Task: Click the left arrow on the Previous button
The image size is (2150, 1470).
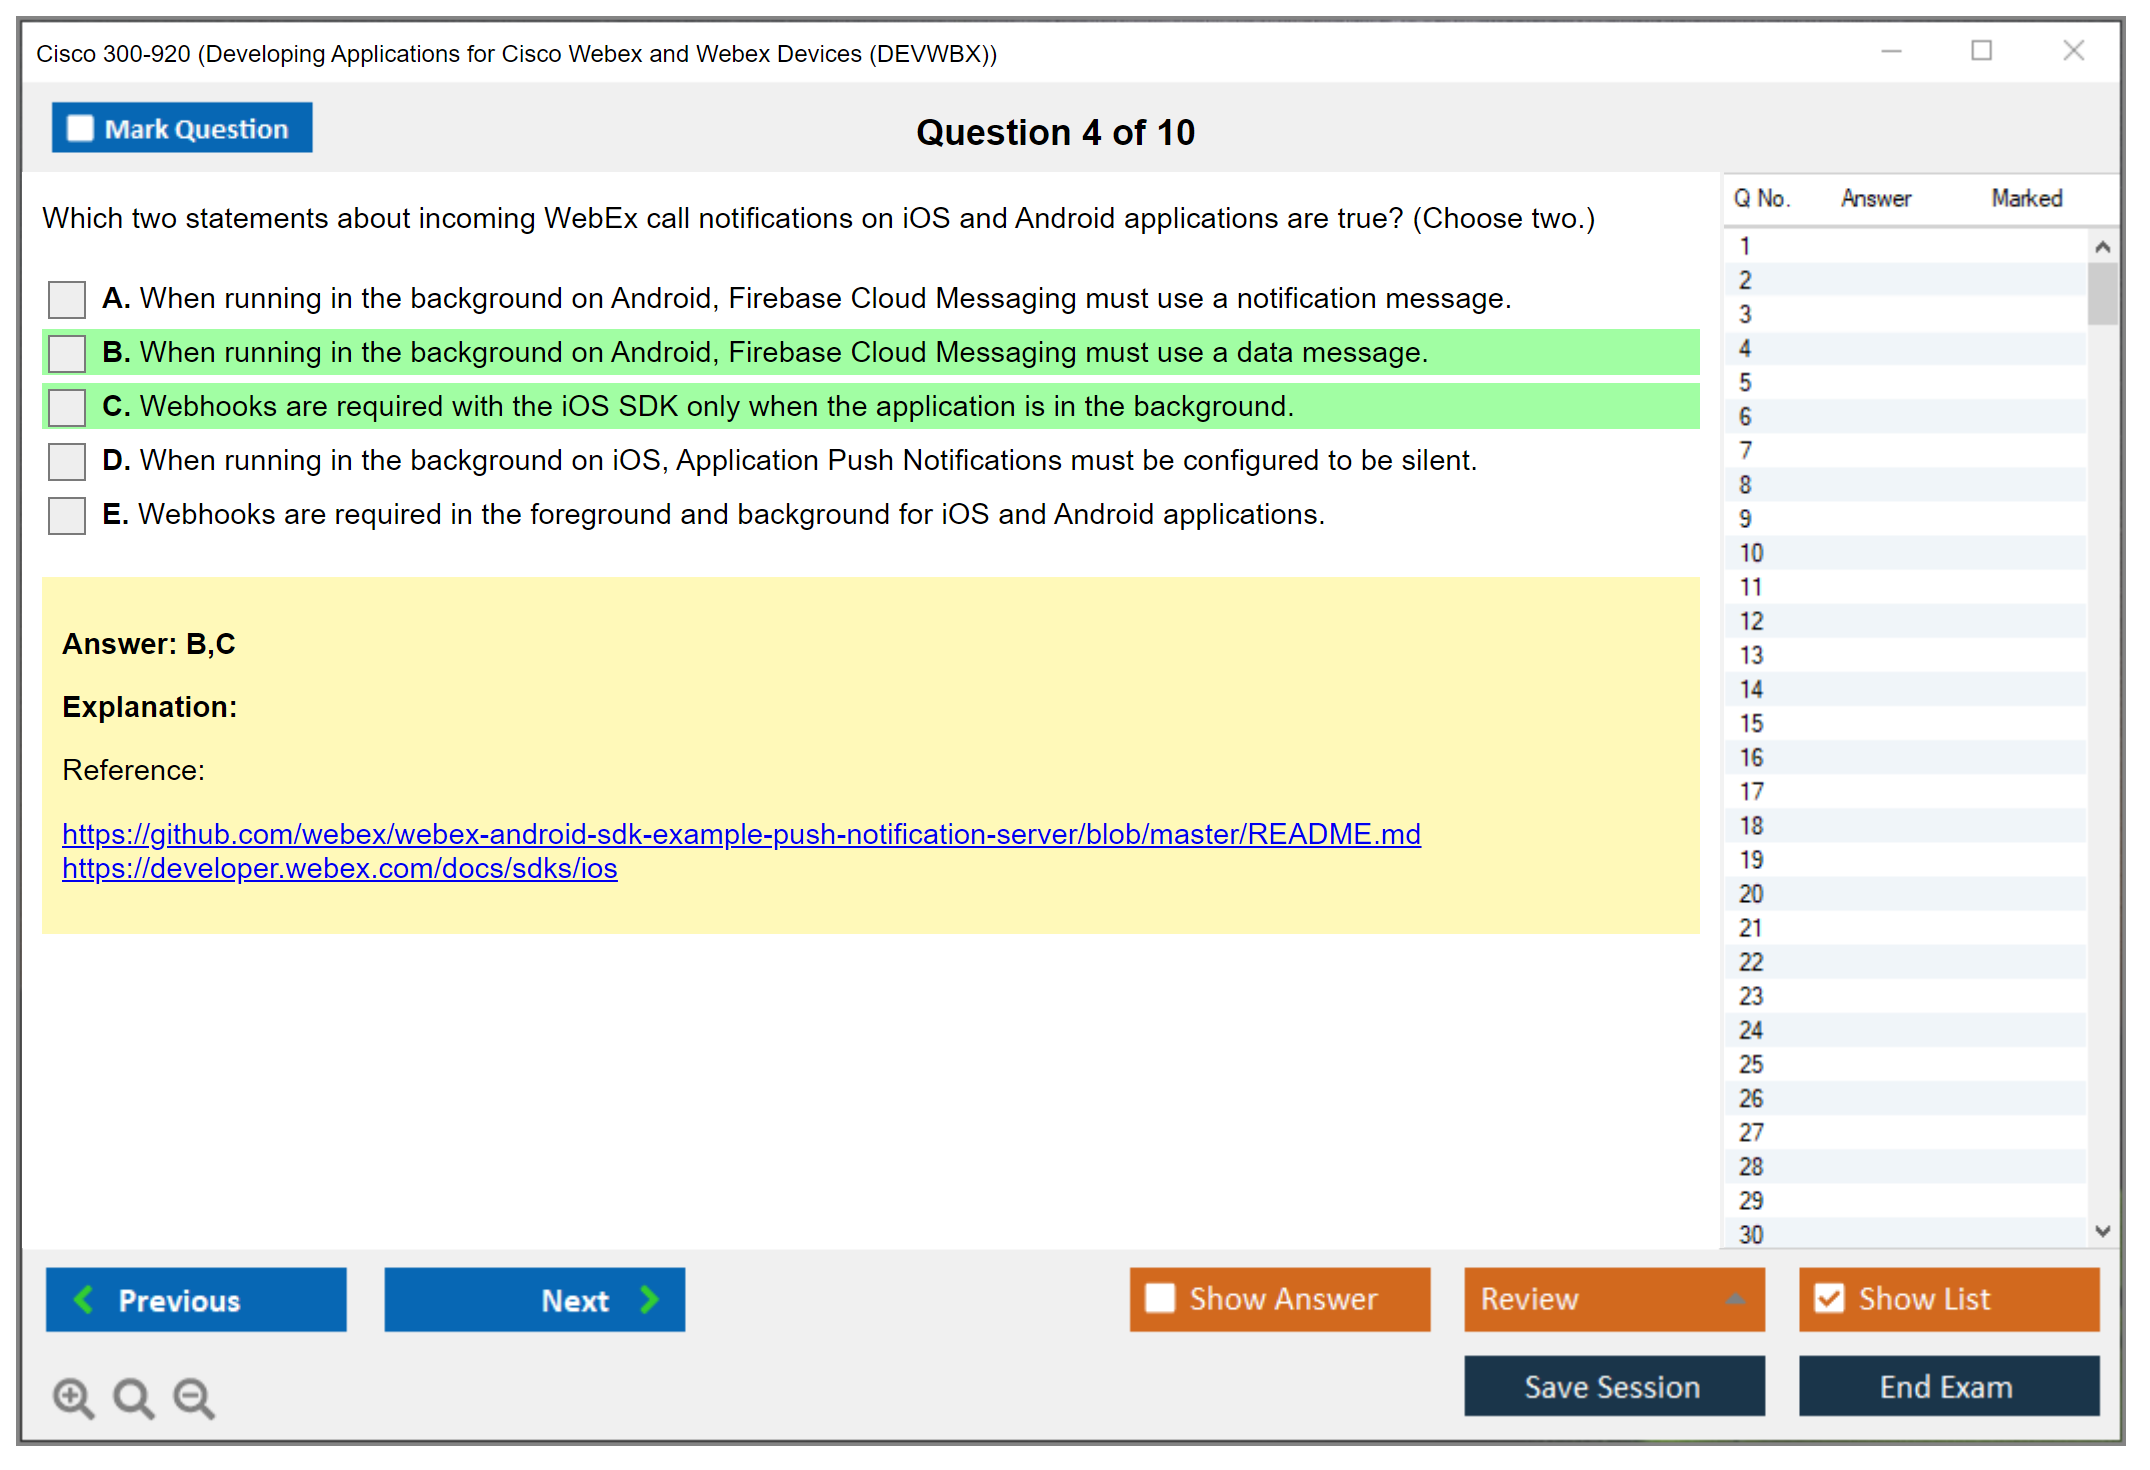Action: point(85,1299)
